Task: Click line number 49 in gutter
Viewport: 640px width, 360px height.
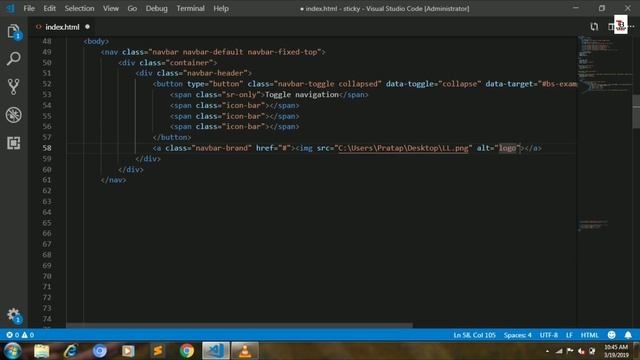Action: point(47,52)
